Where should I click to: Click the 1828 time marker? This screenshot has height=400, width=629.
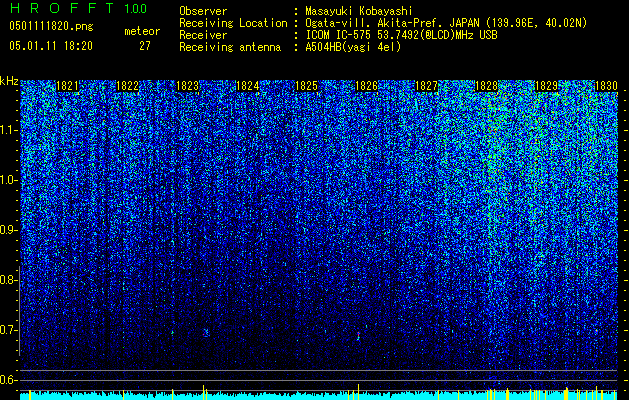pos(486,86)
